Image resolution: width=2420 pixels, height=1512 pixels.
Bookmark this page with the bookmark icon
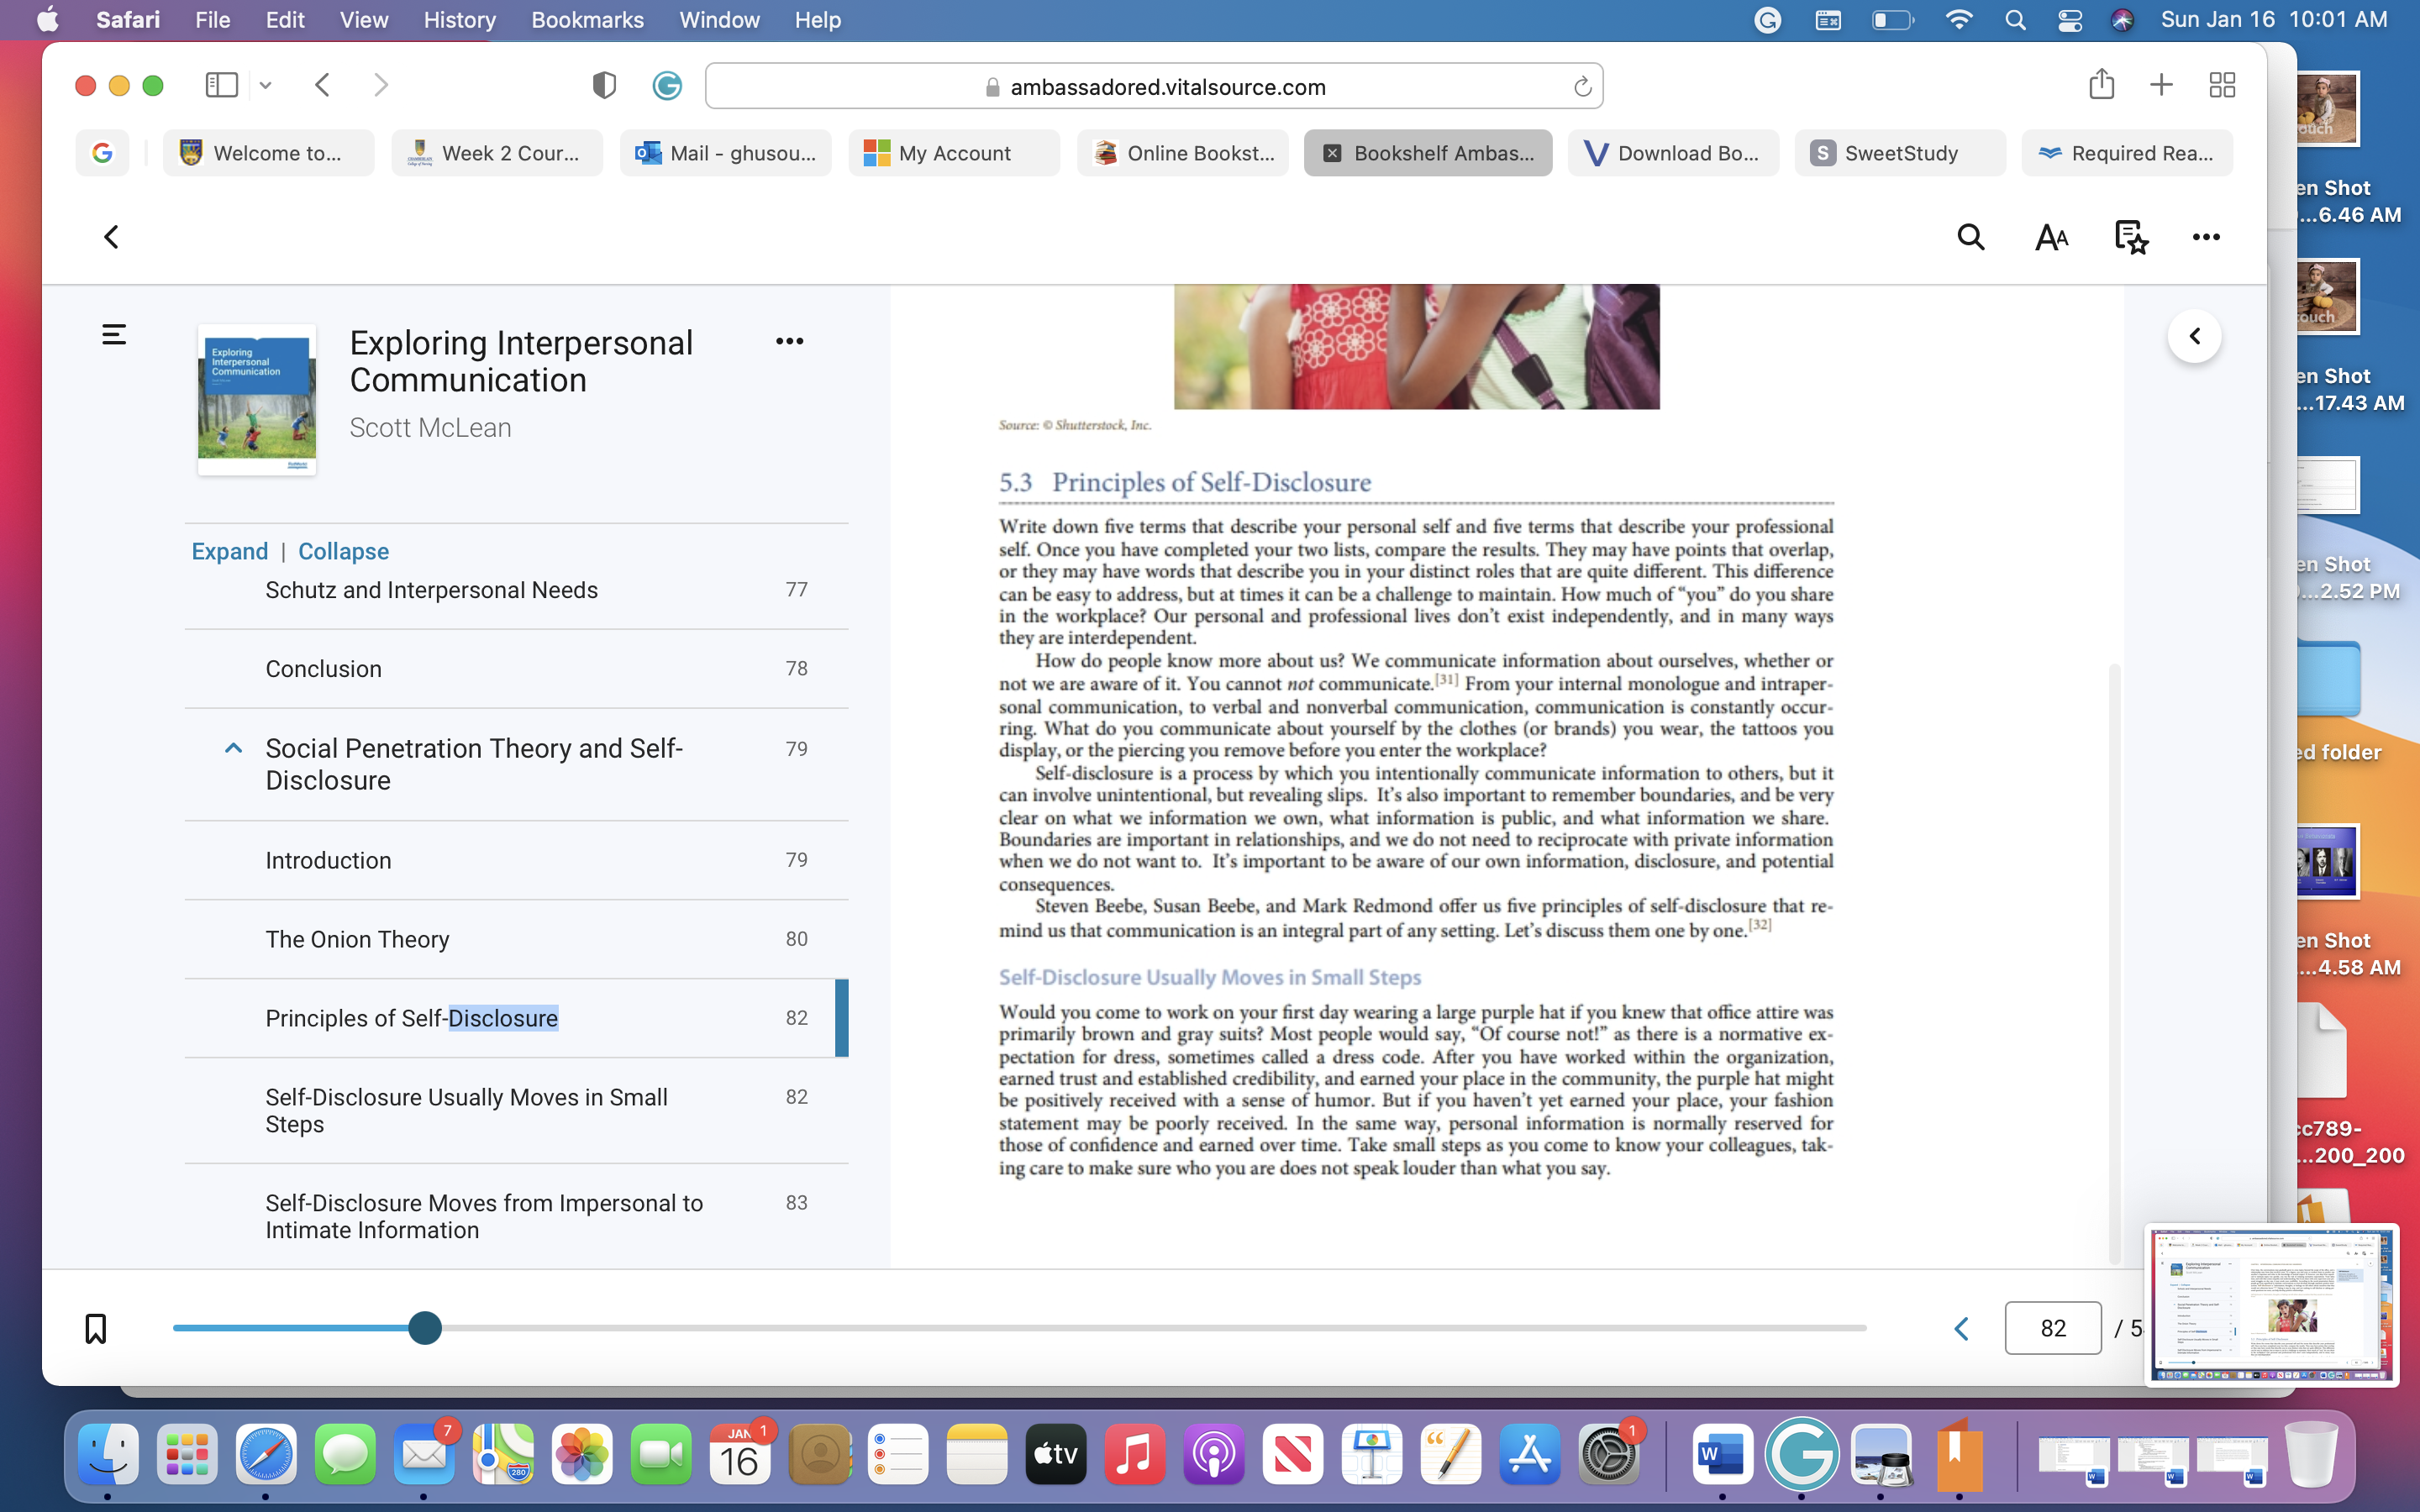click(x=96, y=1328)
